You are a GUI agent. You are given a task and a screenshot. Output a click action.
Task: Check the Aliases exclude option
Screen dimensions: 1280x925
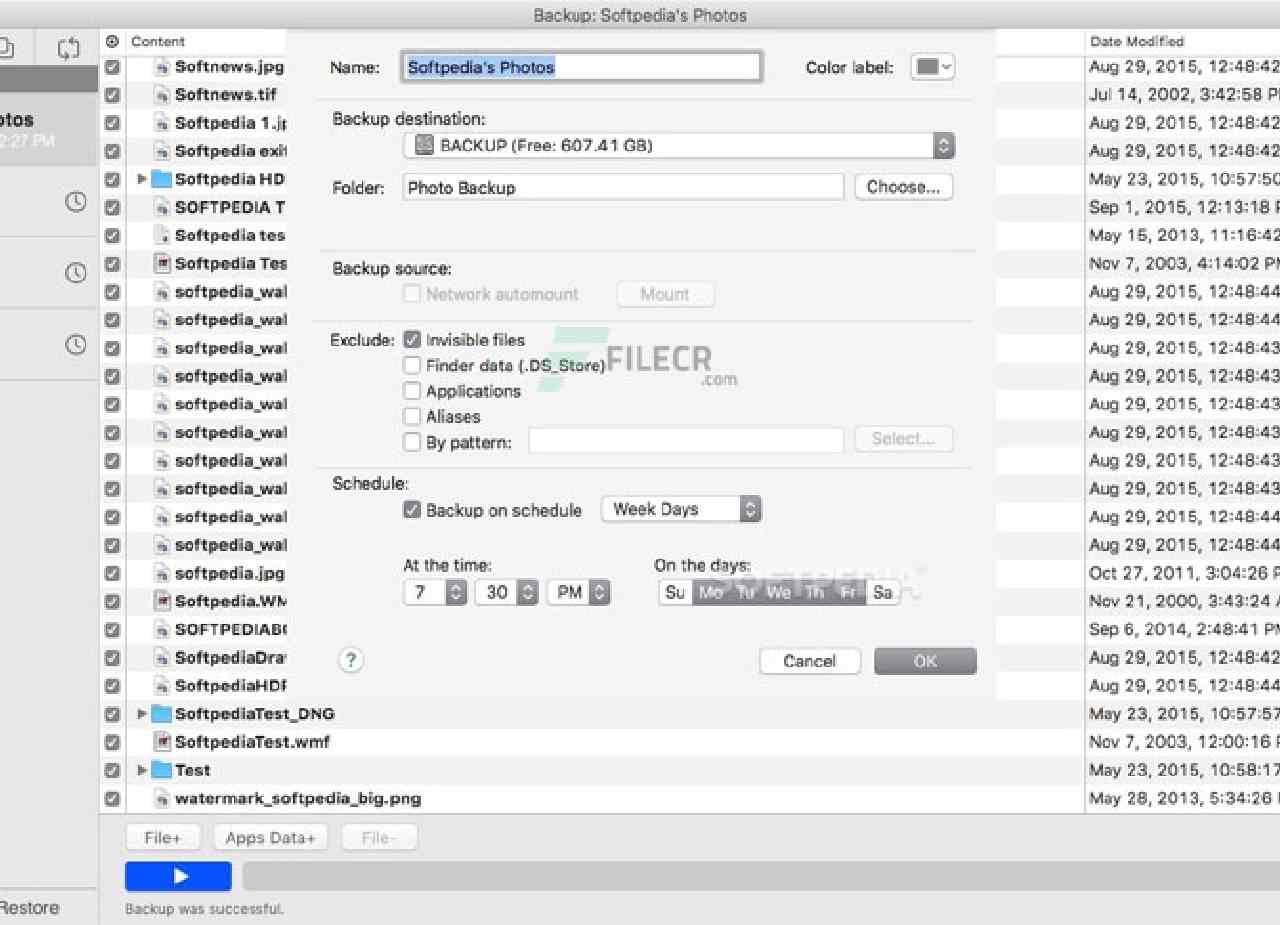(x=412, y=417)
